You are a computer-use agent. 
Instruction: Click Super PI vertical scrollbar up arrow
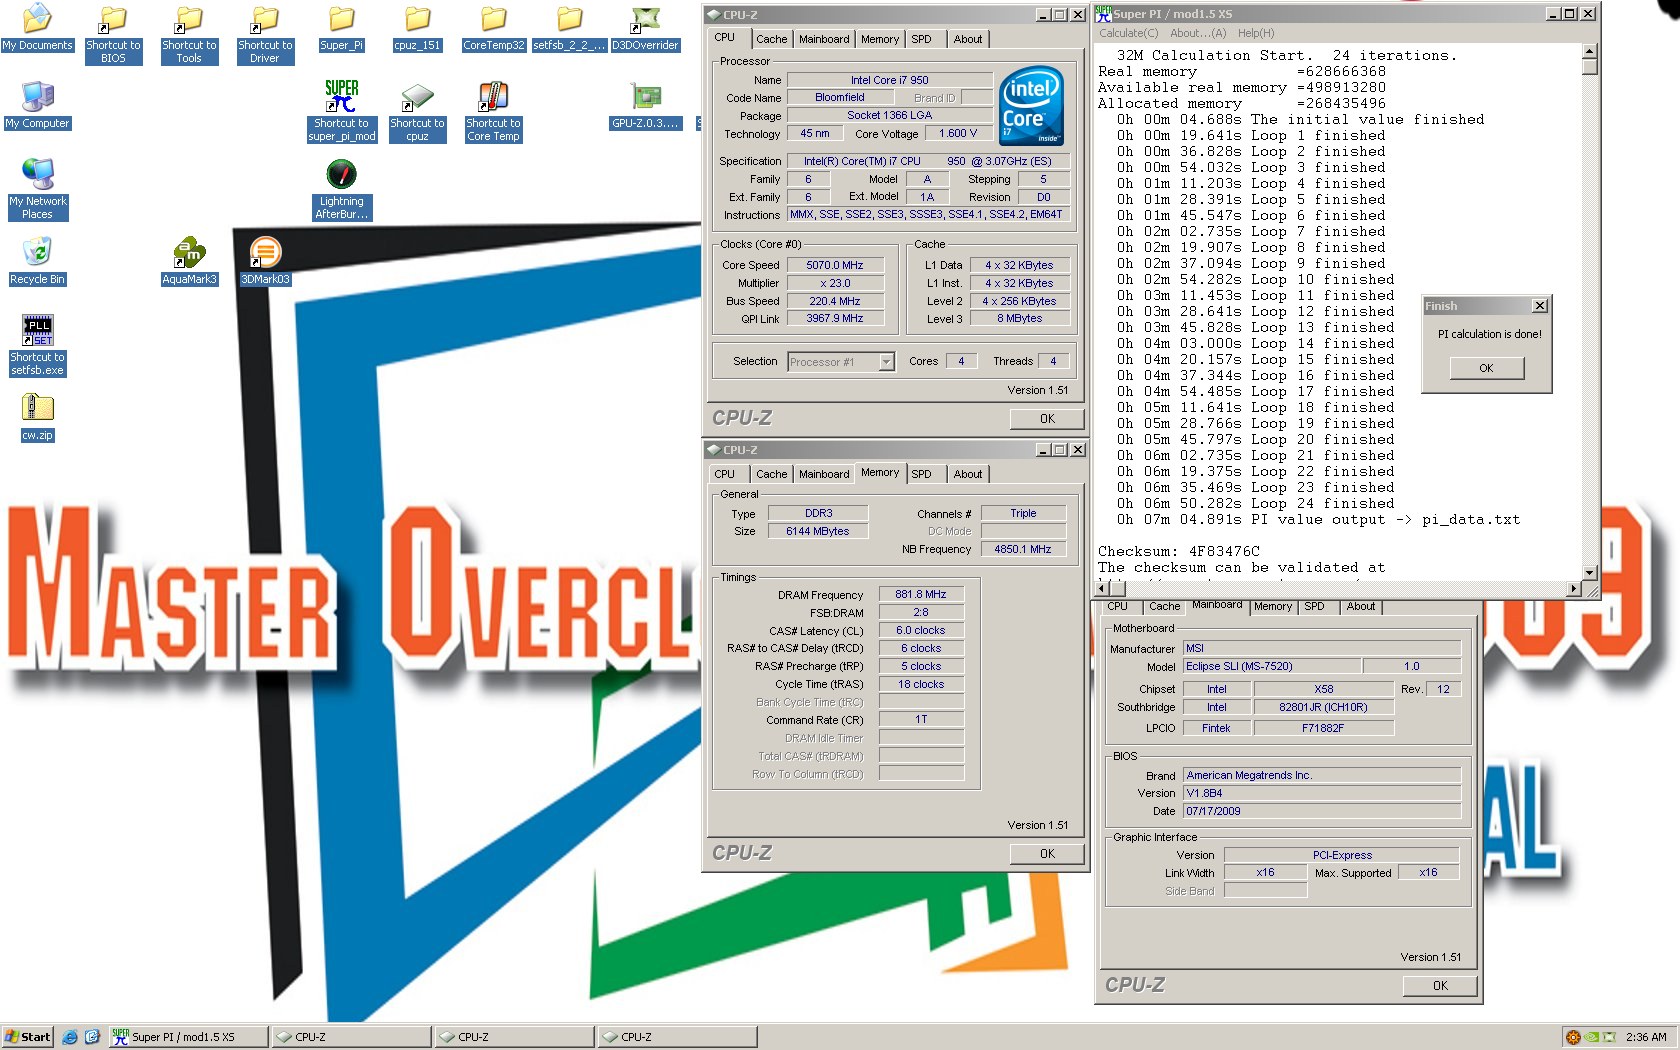point(1590,52)
